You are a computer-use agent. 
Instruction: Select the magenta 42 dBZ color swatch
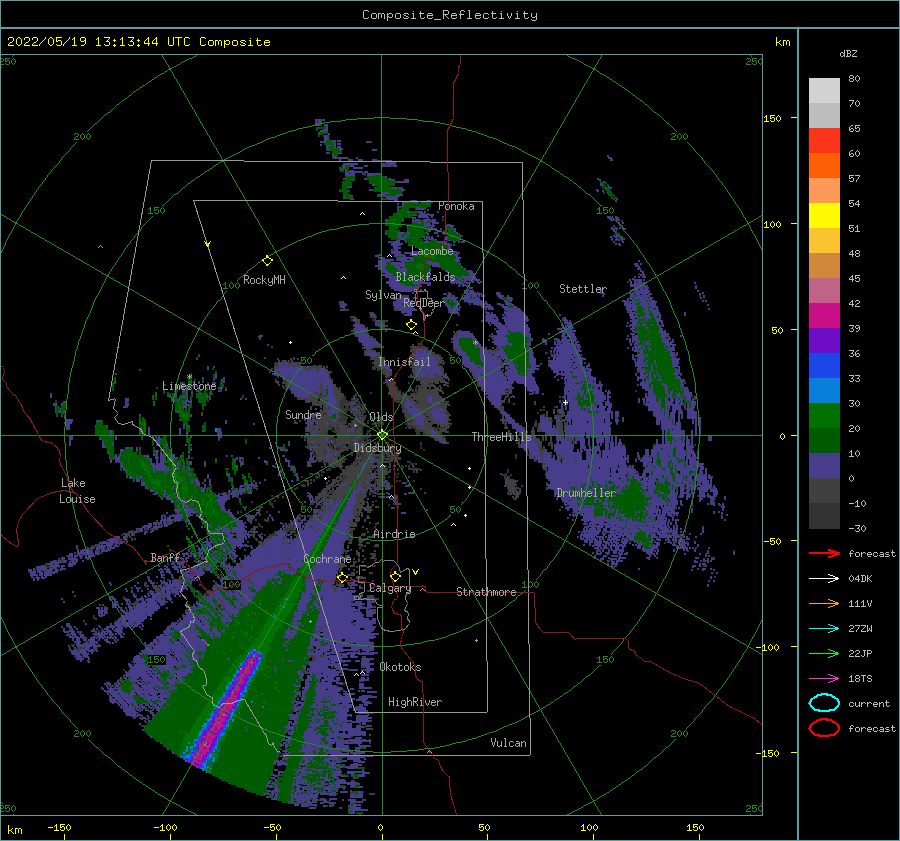(x=824, y=315)
